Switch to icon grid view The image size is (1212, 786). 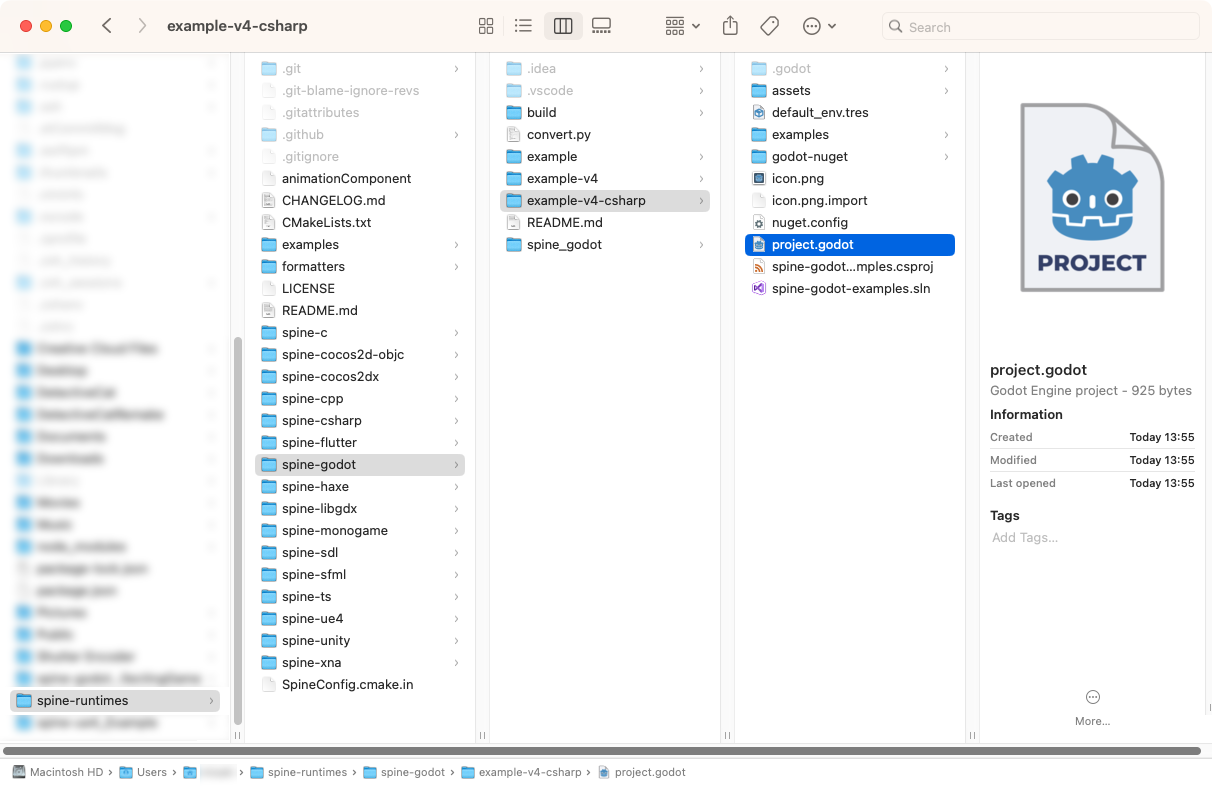click(486, 26)
